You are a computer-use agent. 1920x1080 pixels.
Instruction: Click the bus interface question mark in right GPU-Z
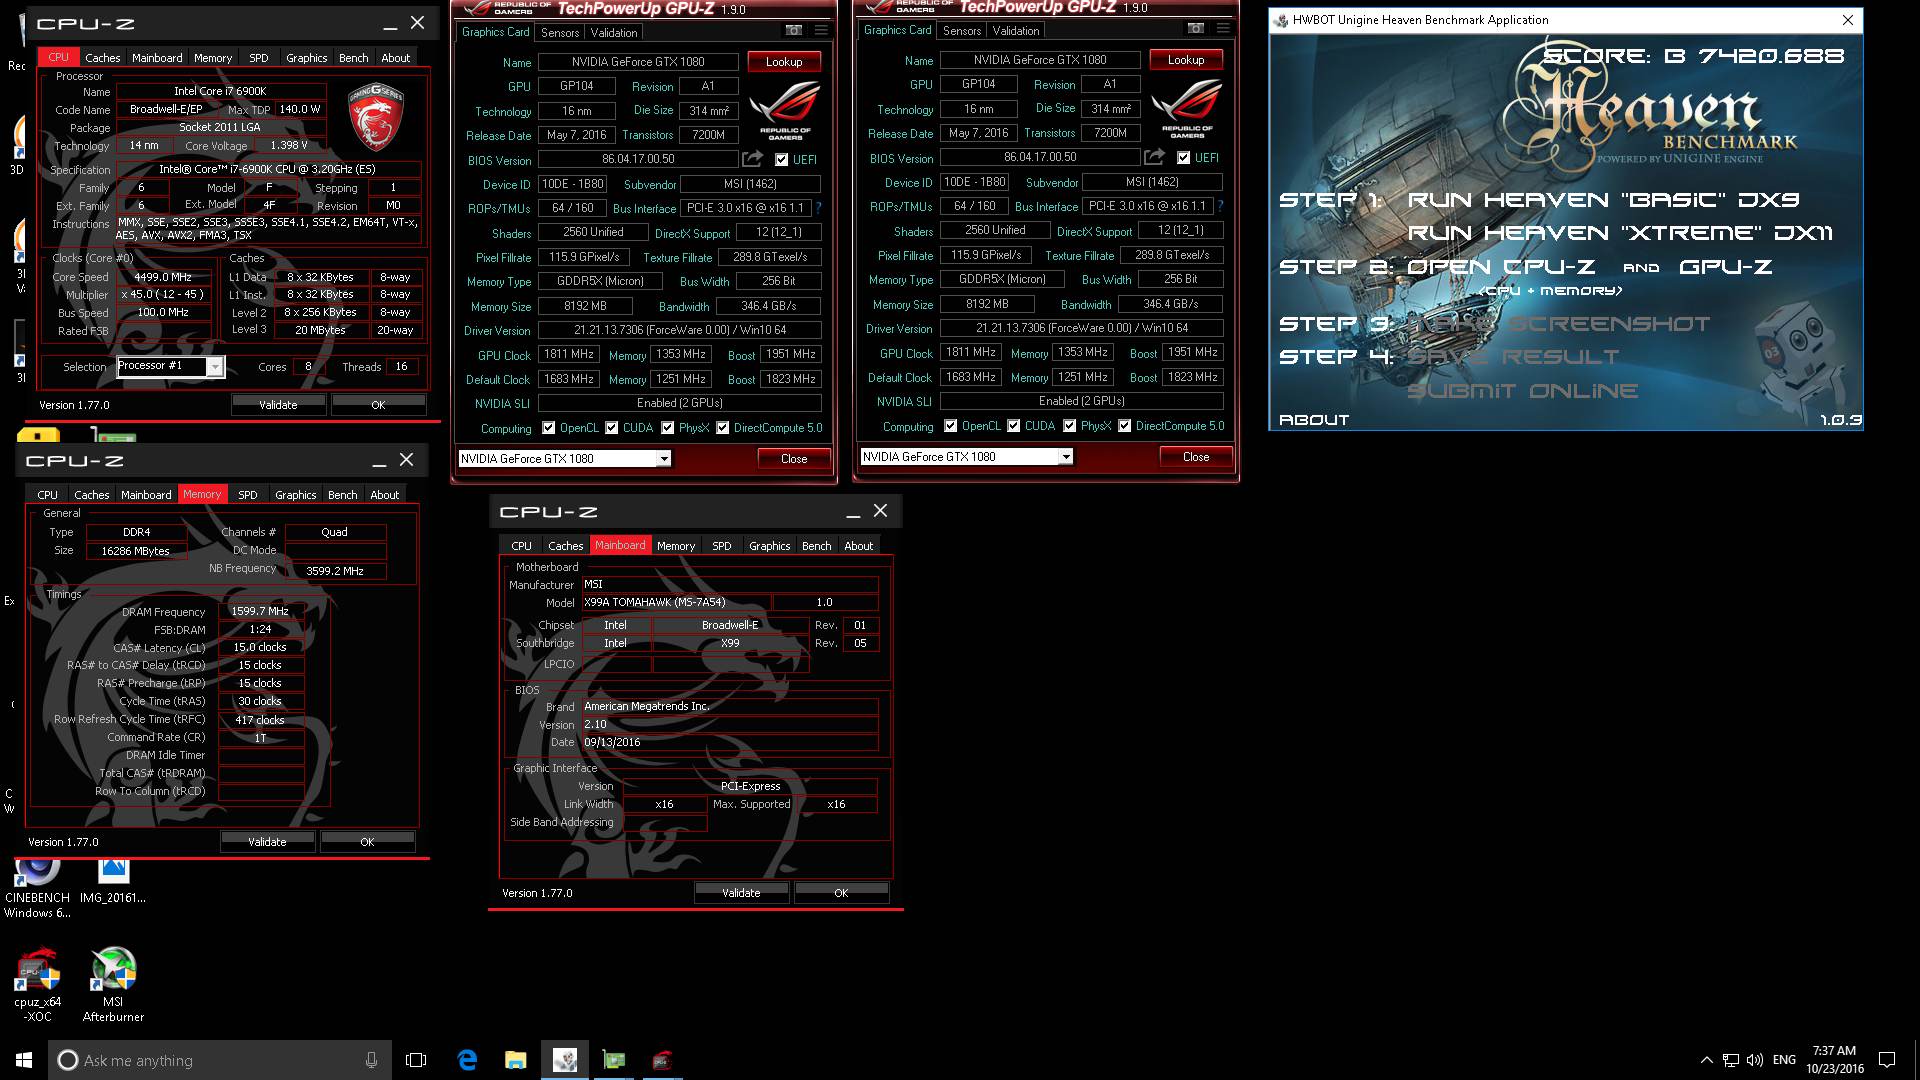point(1220,206)
